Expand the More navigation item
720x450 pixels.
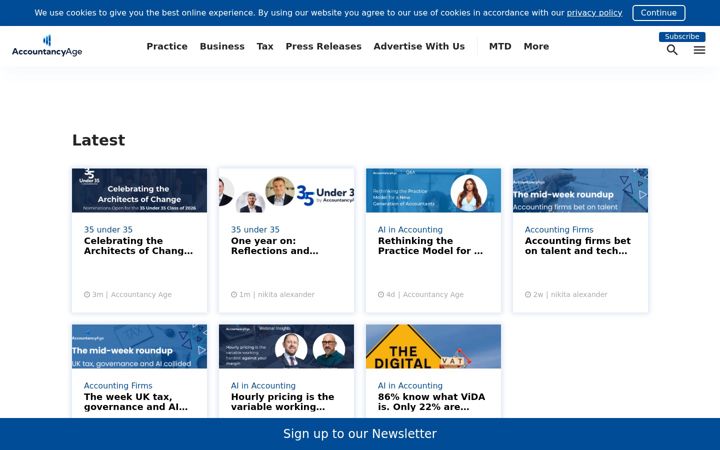pos(536,46)
